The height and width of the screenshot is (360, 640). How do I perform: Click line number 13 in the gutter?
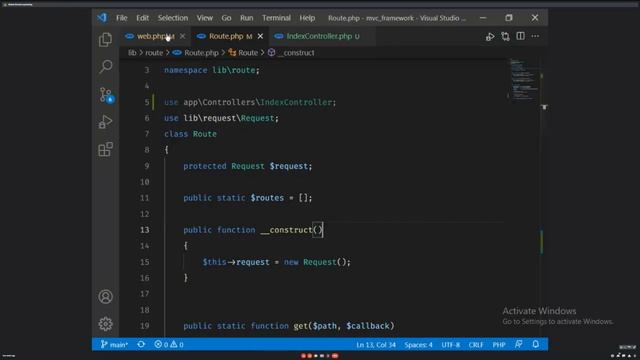(x=144, y=230)
